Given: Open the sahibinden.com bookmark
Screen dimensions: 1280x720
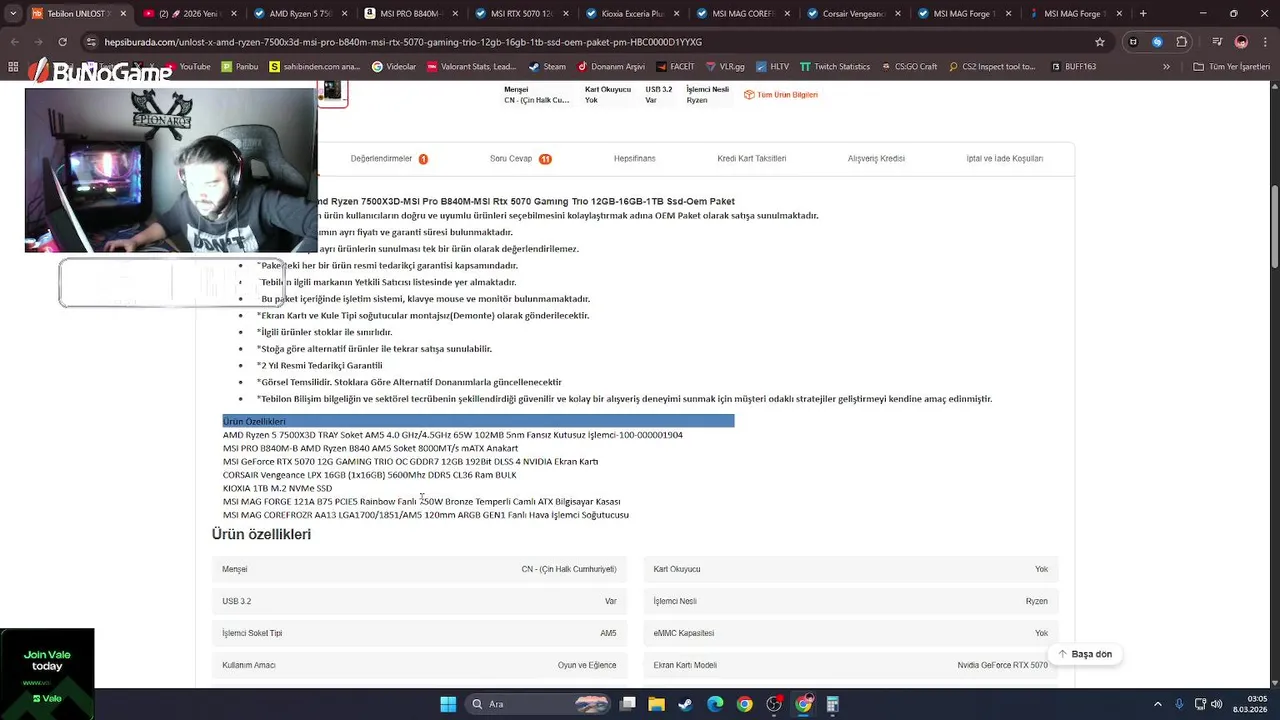Looking at the screenshot, I should pos(316,67).
